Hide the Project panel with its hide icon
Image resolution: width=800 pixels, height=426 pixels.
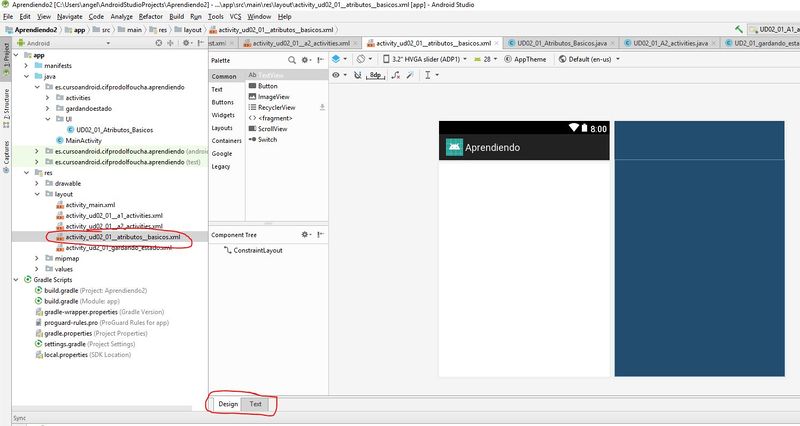[x=200, y=43]
